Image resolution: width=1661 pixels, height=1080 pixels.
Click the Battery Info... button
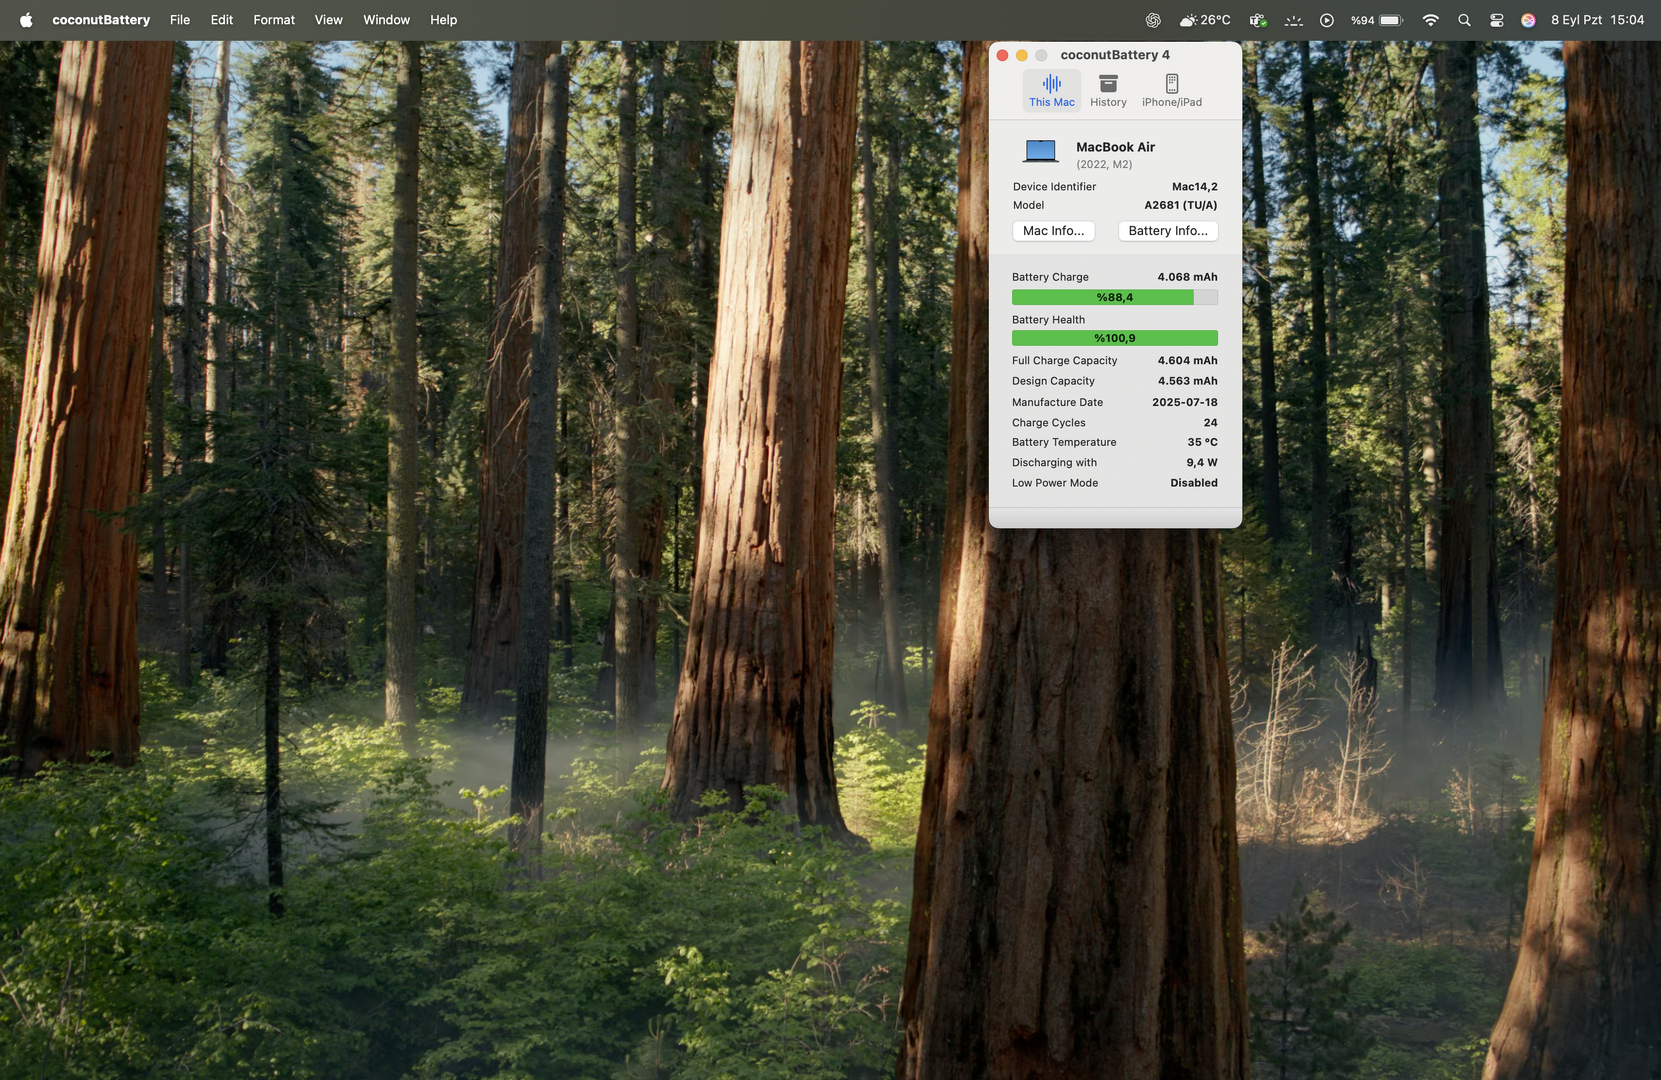pos(1168,231)
